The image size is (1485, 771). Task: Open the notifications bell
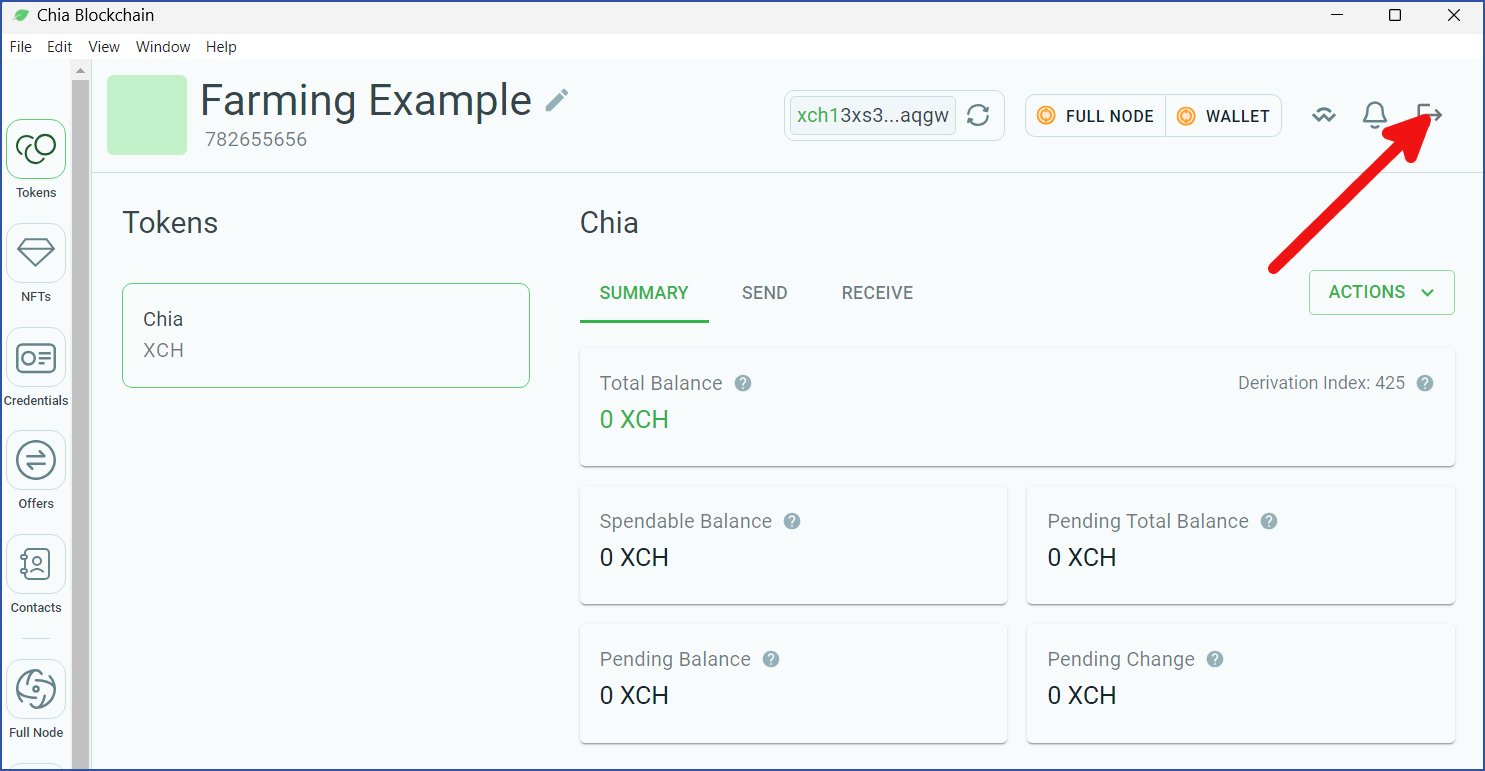click(1375, 116)
